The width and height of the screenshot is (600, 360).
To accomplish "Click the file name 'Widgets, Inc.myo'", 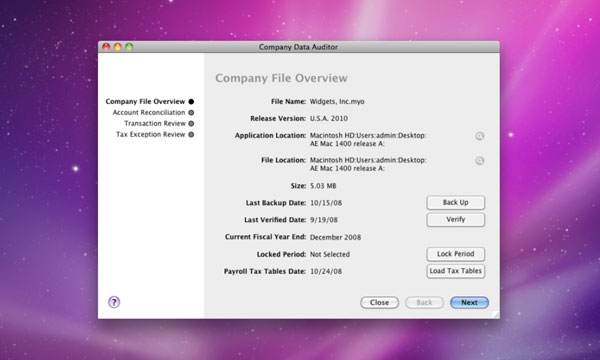I will click(337, 102).
